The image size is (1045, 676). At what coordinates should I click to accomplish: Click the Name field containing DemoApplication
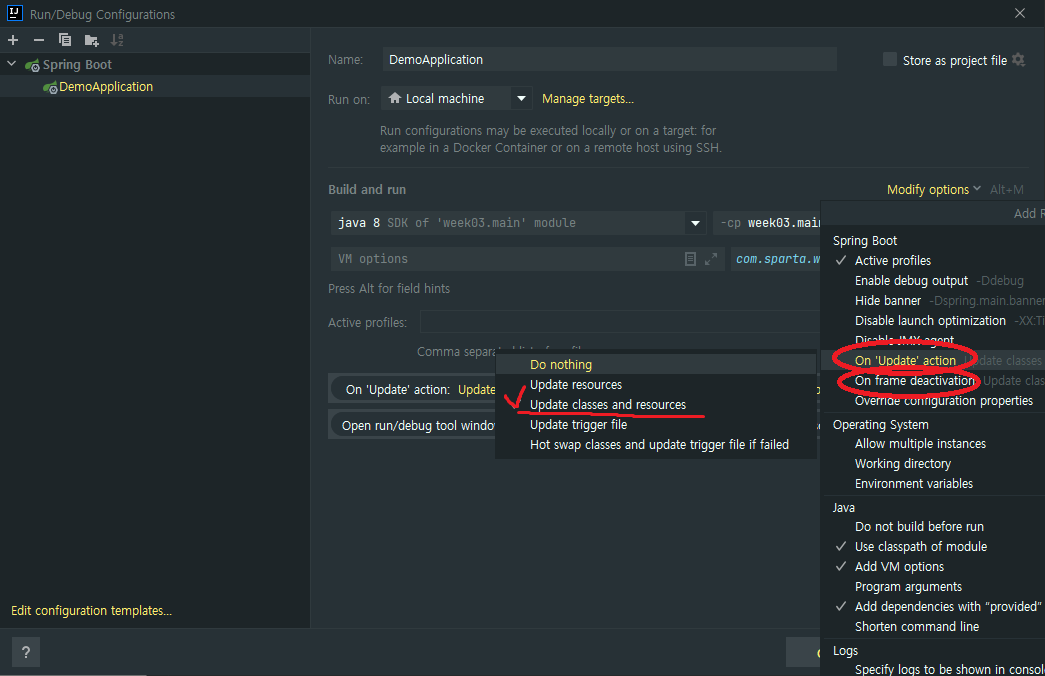click(609, 59)
